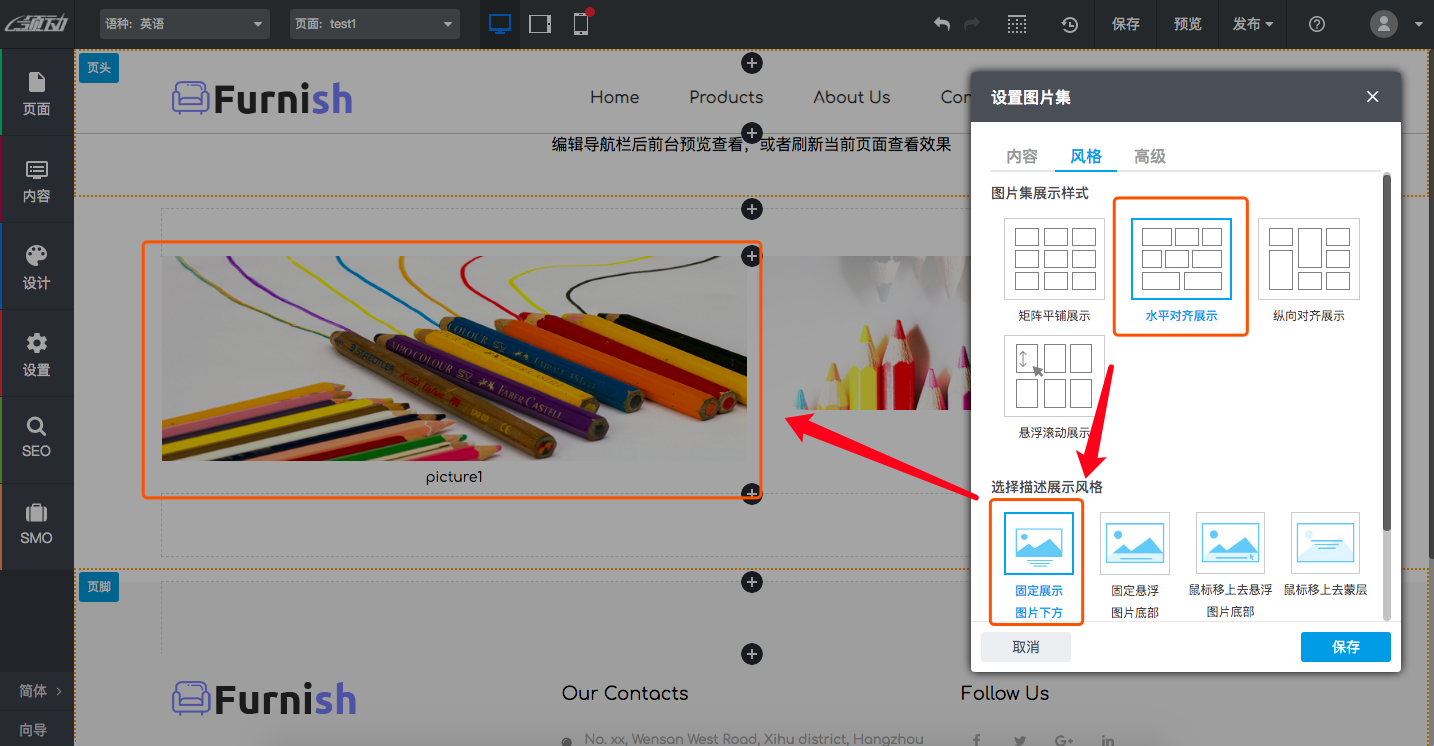Expand the 语种 language dropdown
This screenshot has height=746, width=1434.
185,24
